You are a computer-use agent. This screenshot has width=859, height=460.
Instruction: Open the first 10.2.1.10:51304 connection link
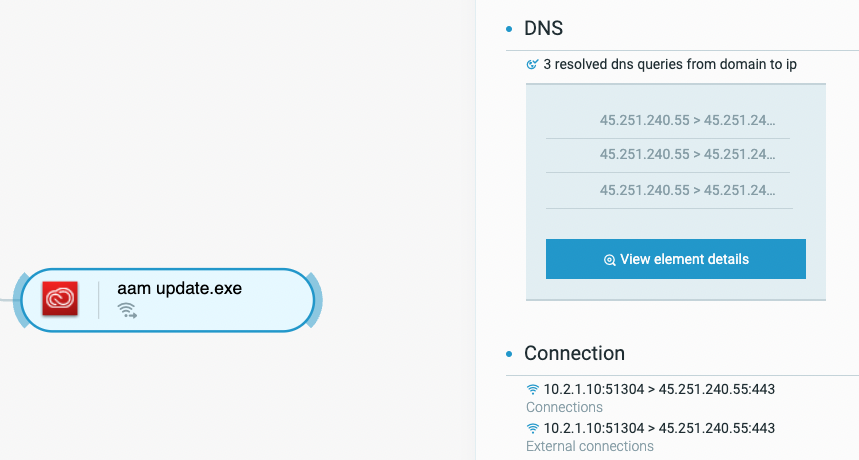click(x=659, y=389)
